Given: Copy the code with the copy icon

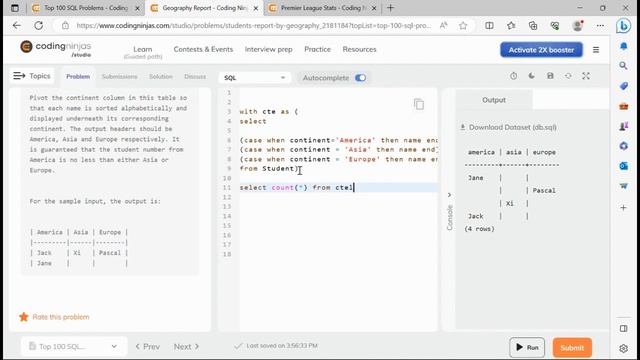Looking at the screenshot, I should 419,104.
